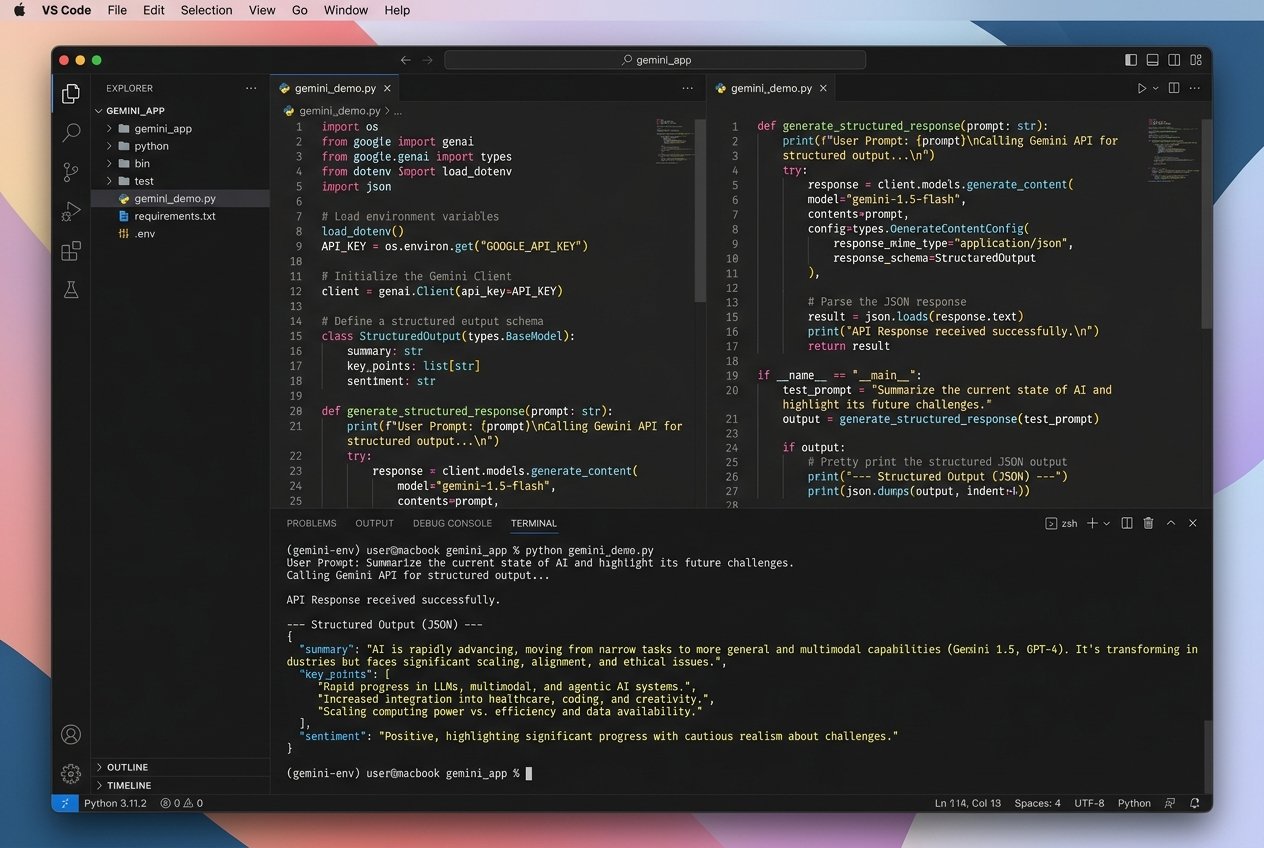Close the left gemini_demo.py tab
The image size is (1264, 848).
coord(387,88)
